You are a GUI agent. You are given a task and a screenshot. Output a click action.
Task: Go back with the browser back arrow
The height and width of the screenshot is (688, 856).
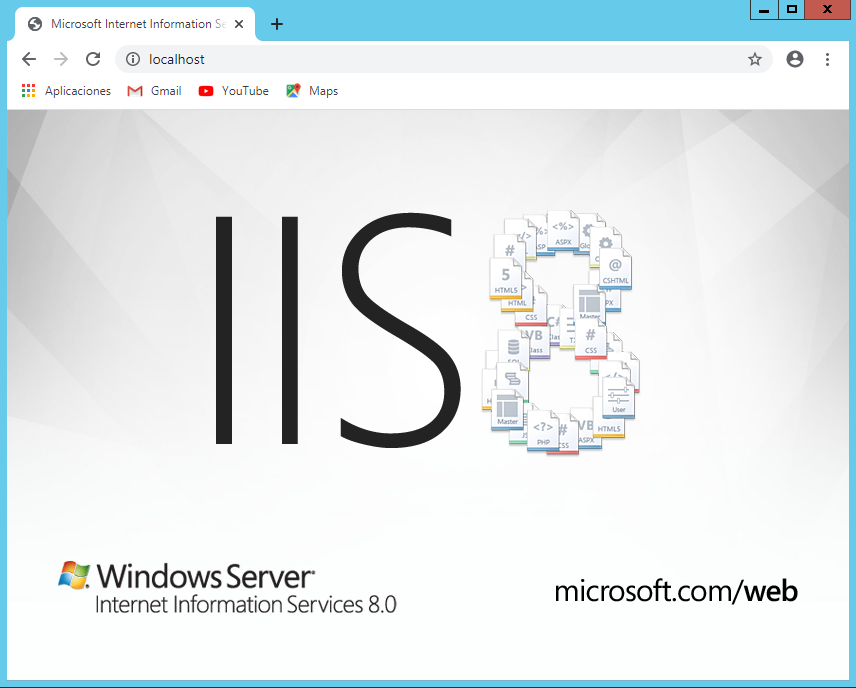pos(29,59)
